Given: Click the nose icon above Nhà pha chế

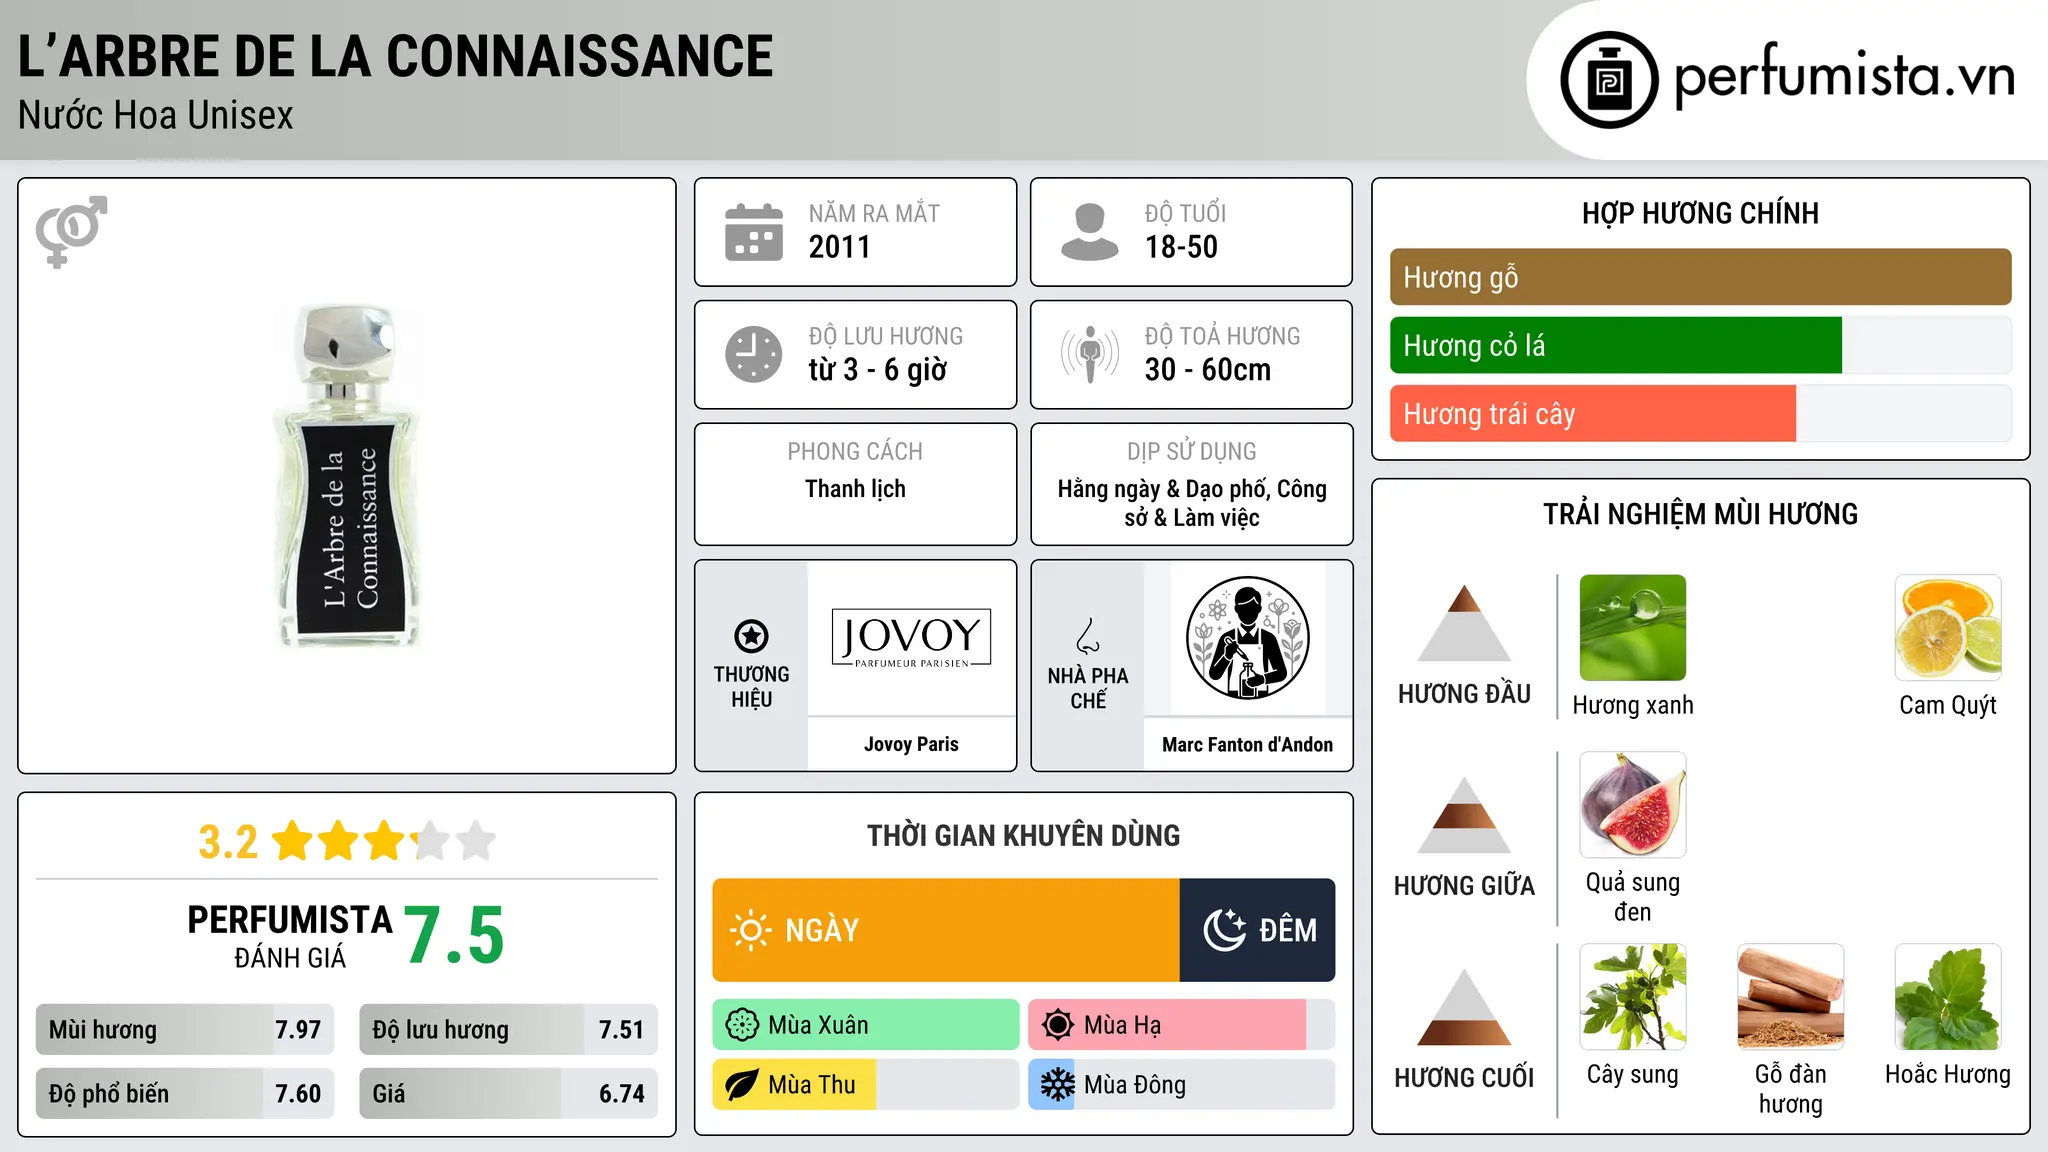Looking at the screenshot, I should 1088,636.
